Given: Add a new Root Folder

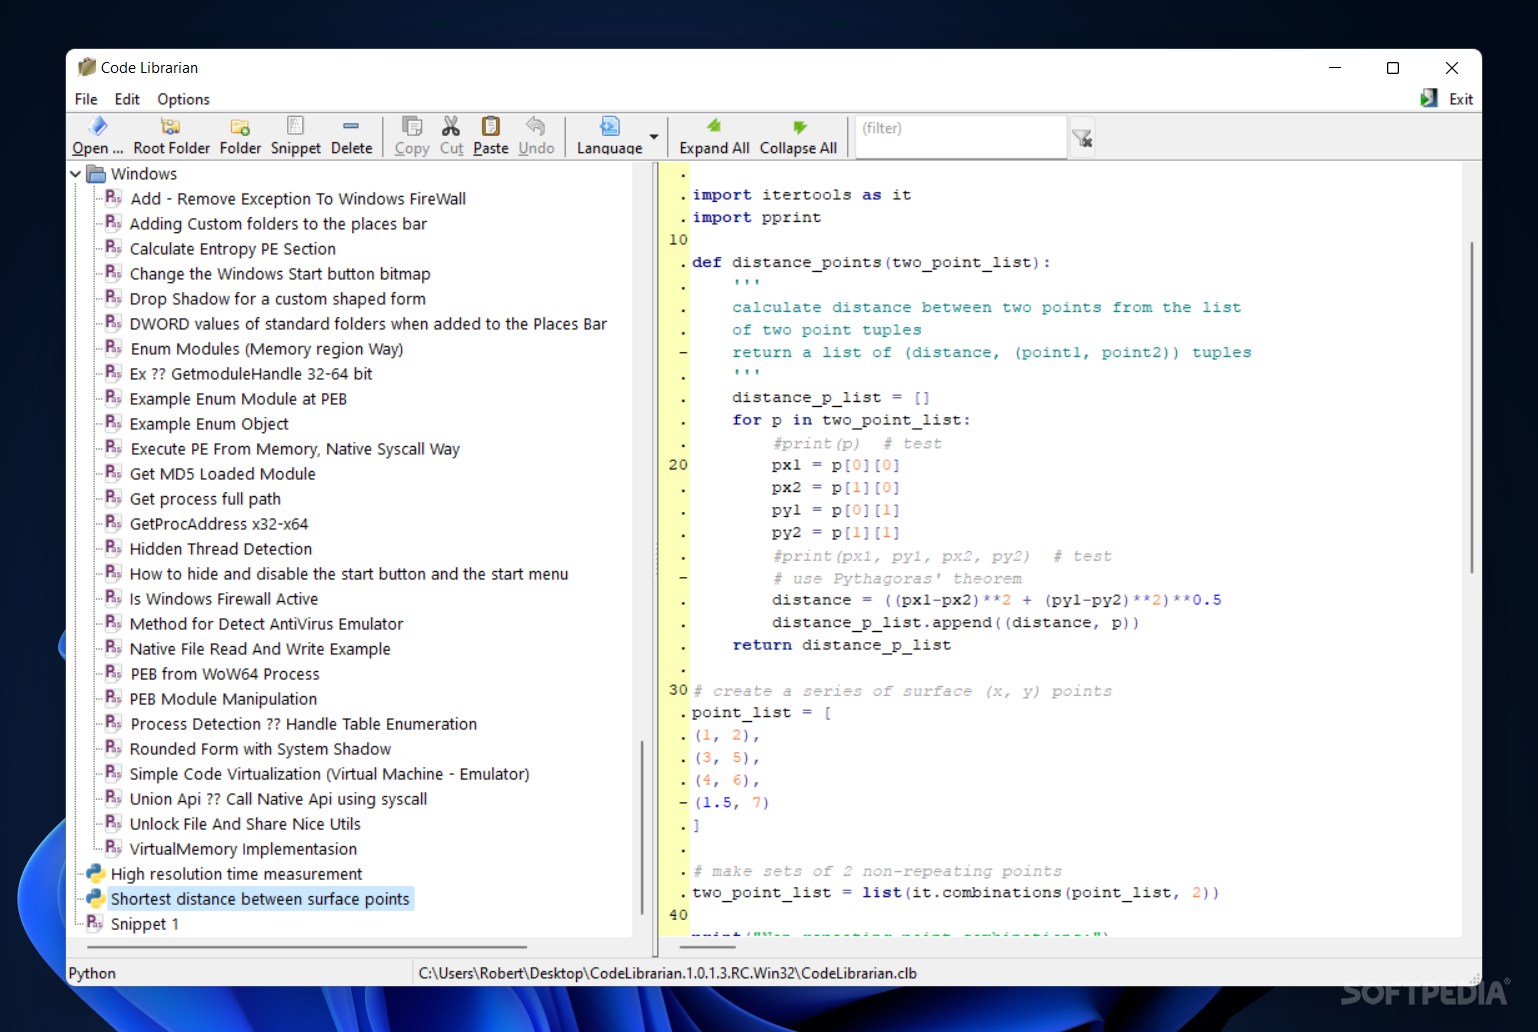Looking at the screenshot, I should [171, 137].
